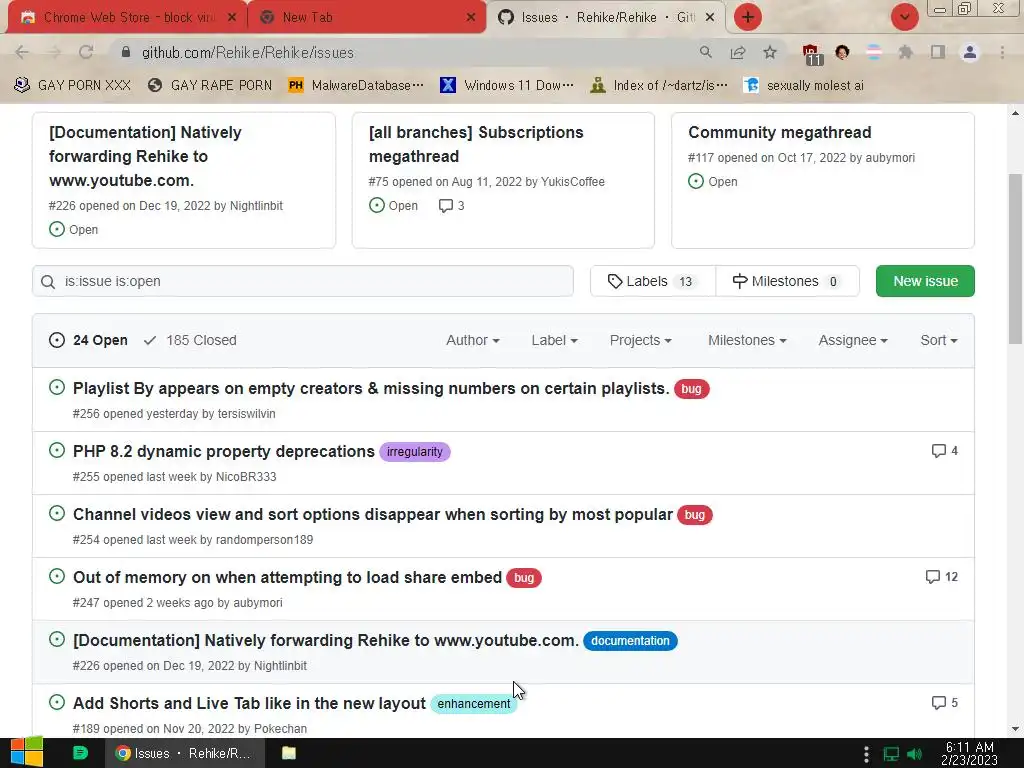The image size is (1024, 768).
Task: Open pinned Community megathread issue
Action: [780, 133]
